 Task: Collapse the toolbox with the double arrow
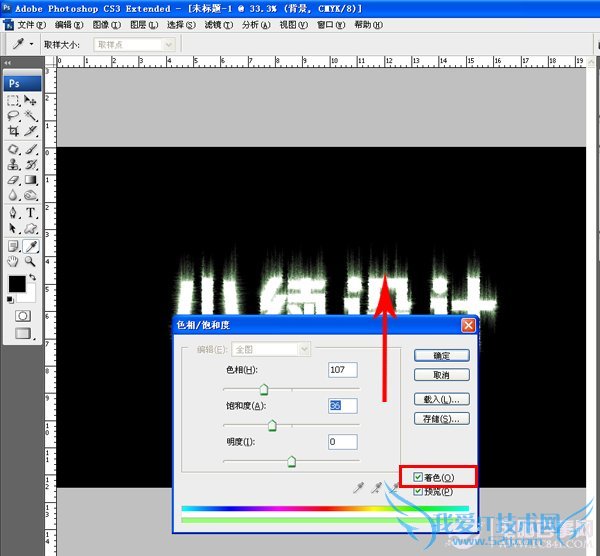point(8,63)
